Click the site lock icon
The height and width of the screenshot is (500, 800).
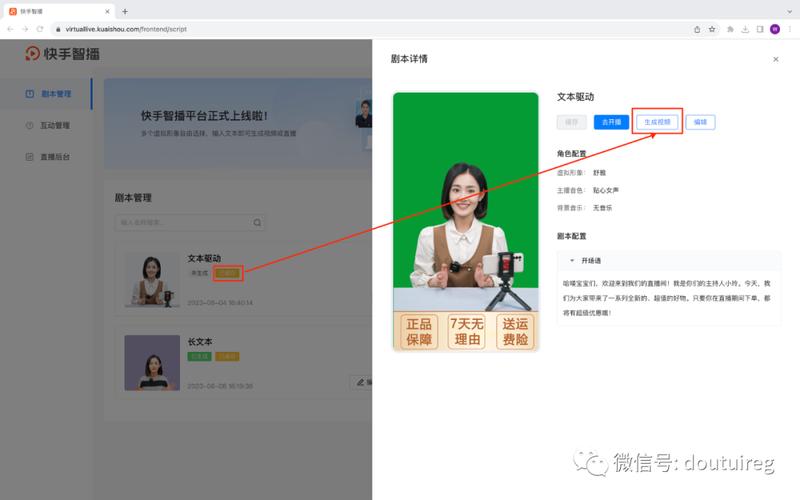tap(58, 29)
